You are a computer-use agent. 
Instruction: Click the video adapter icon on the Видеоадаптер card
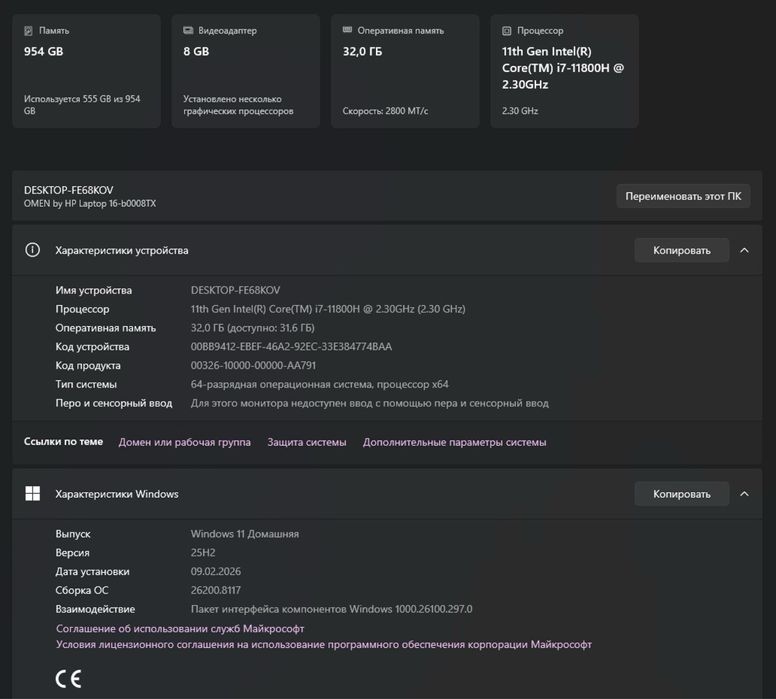click(188, 31)
